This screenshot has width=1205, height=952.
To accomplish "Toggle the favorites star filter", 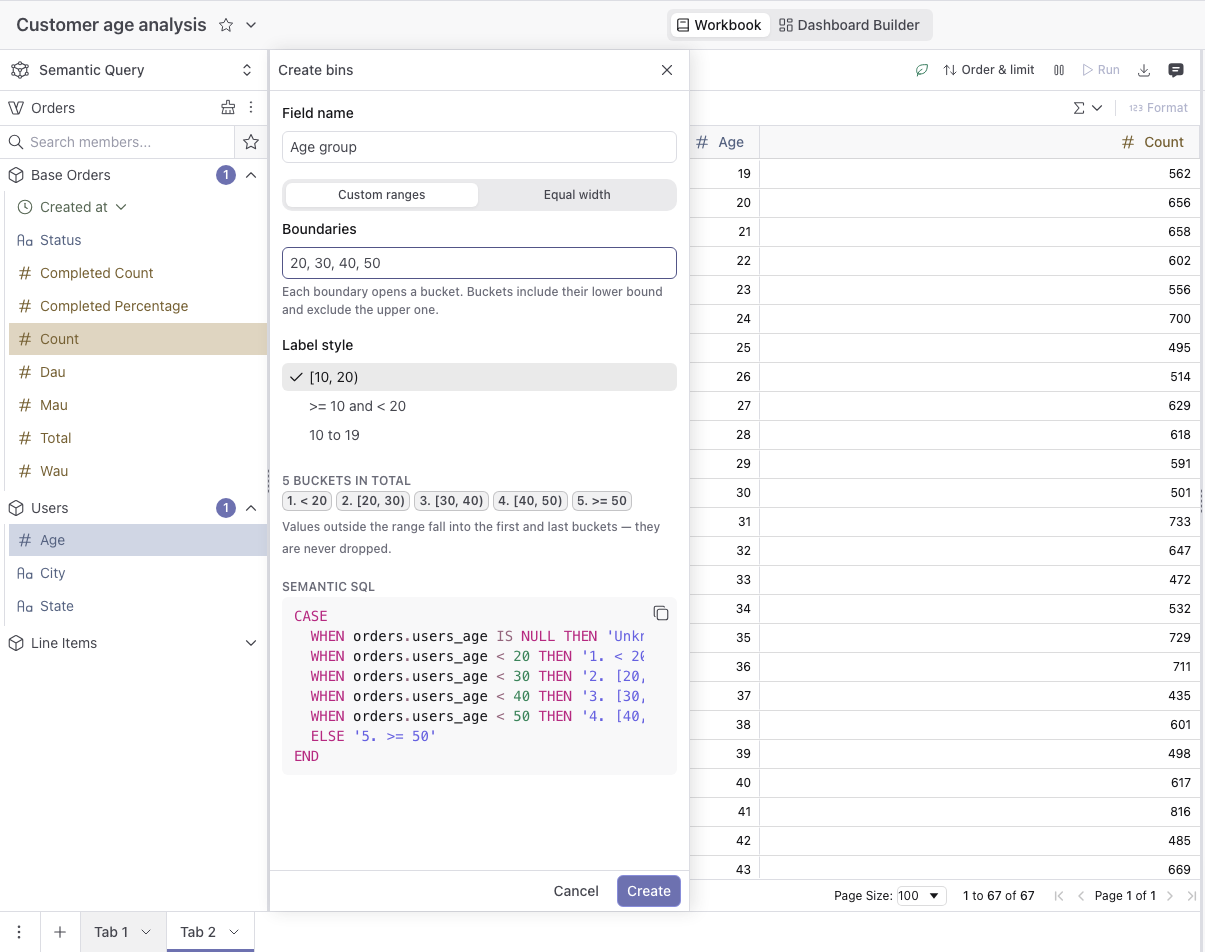I will point(251,142).
